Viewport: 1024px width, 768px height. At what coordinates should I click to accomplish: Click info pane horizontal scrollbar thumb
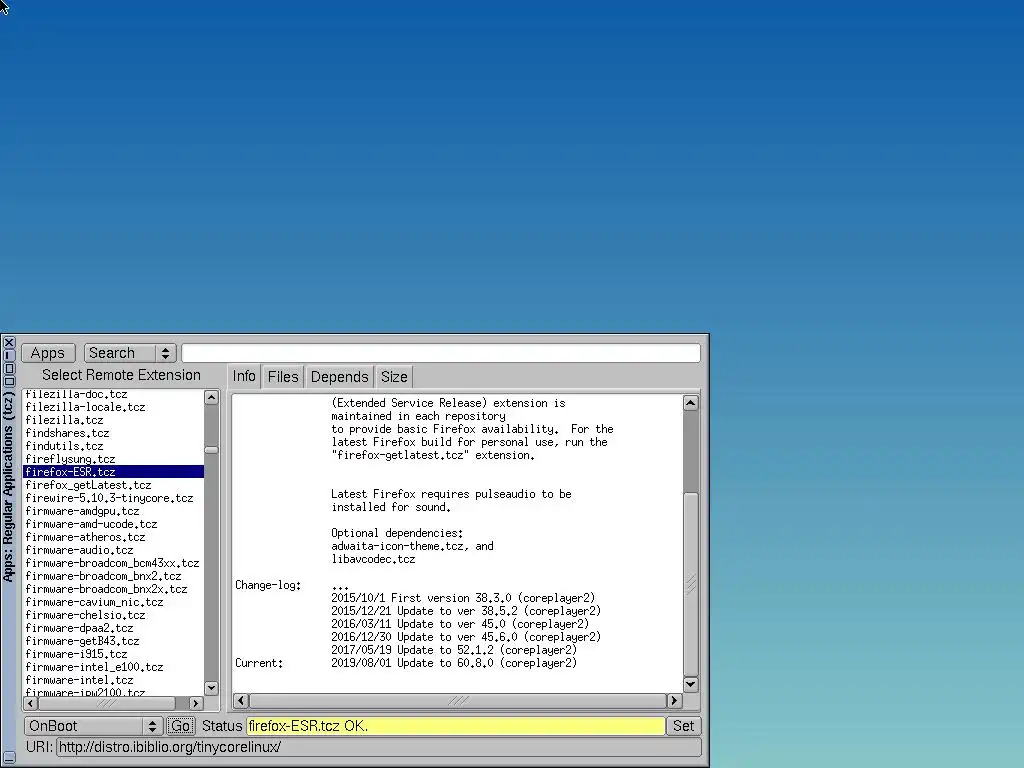(x=457, y=701)
